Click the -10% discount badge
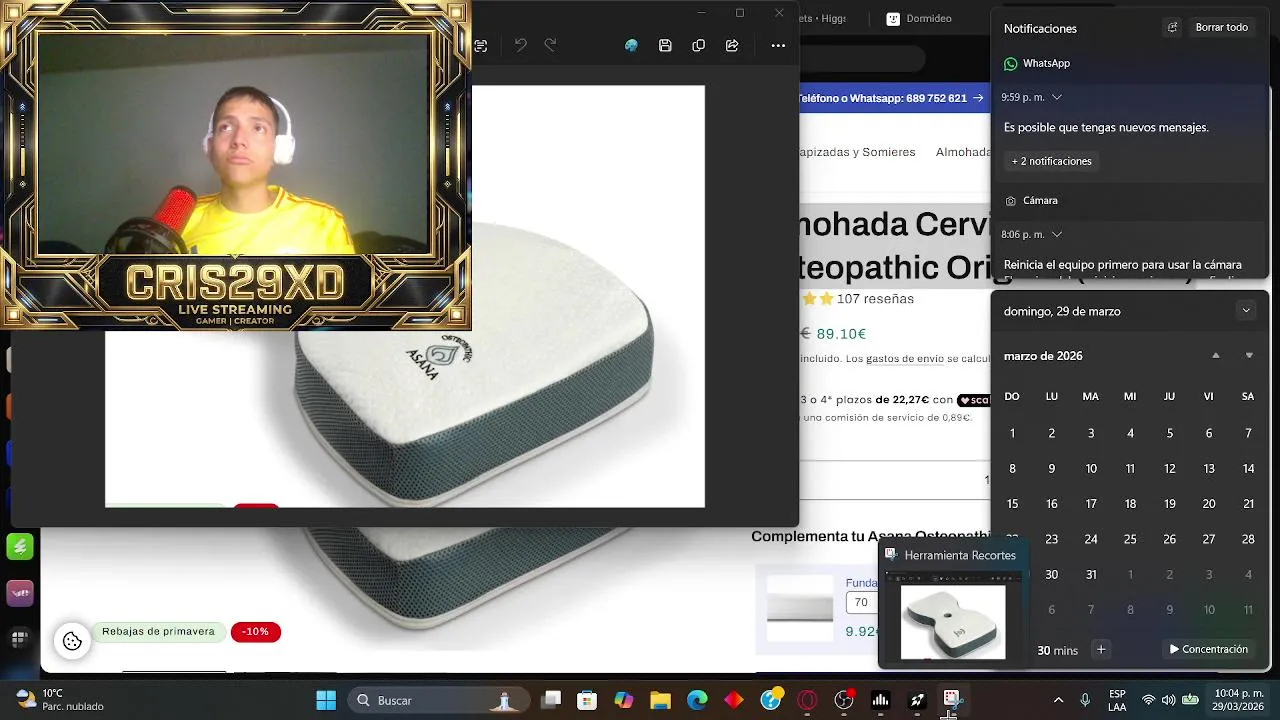The height and width of the screenshot is (720, 1280). pos(256,632)
